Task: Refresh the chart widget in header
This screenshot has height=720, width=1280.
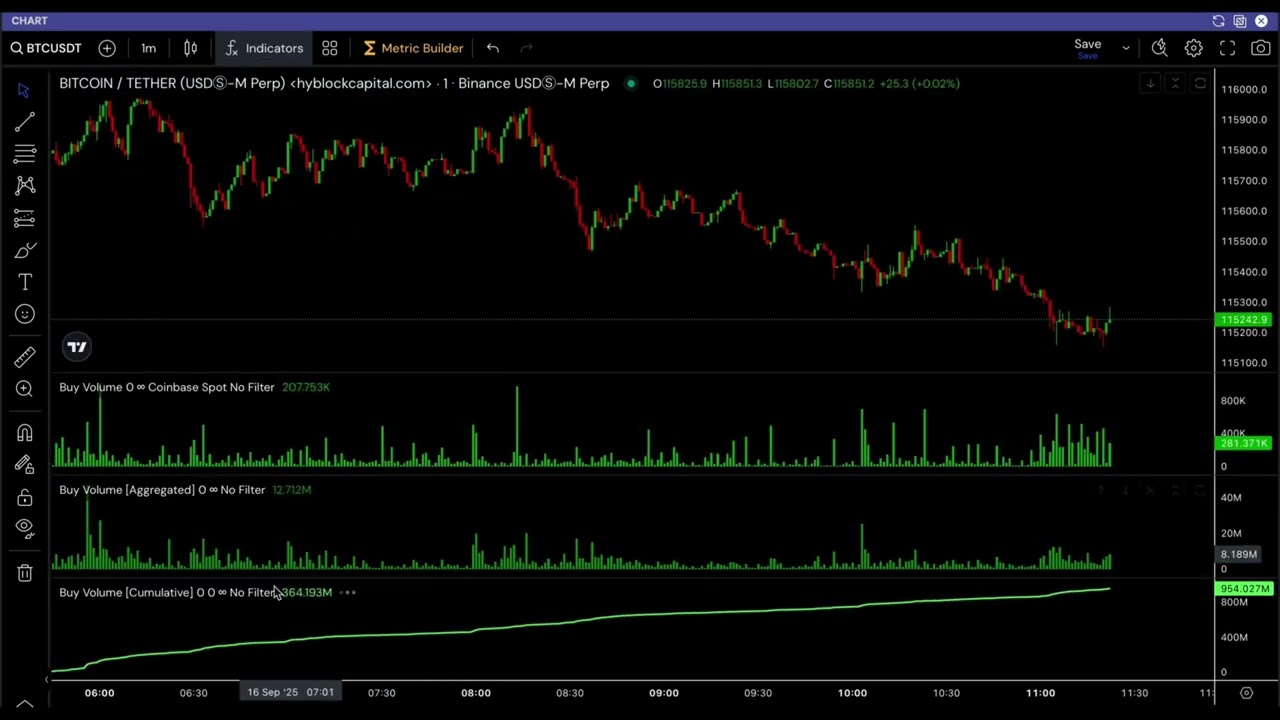Action: click(x=1218, y=21)
